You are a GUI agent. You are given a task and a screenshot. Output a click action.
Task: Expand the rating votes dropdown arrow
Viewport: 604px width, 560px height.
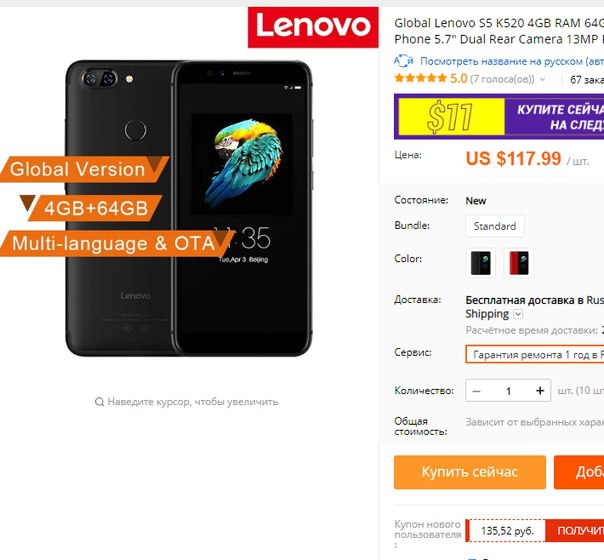pyautogui.click(x=542, y=80)
